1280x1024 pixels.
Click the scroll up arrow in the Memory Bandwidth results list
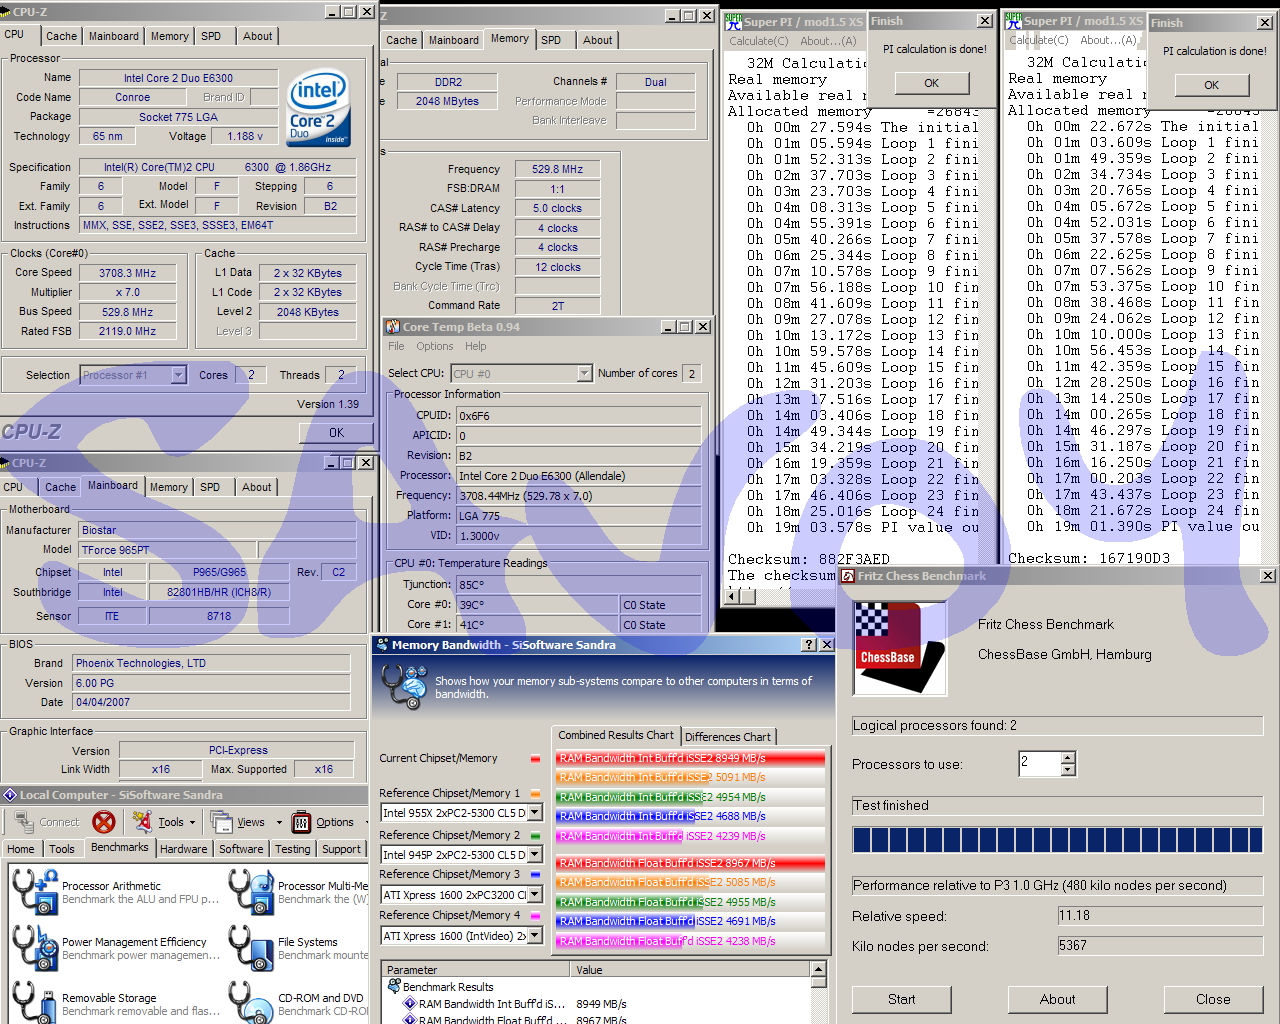[x=819, y=970]
